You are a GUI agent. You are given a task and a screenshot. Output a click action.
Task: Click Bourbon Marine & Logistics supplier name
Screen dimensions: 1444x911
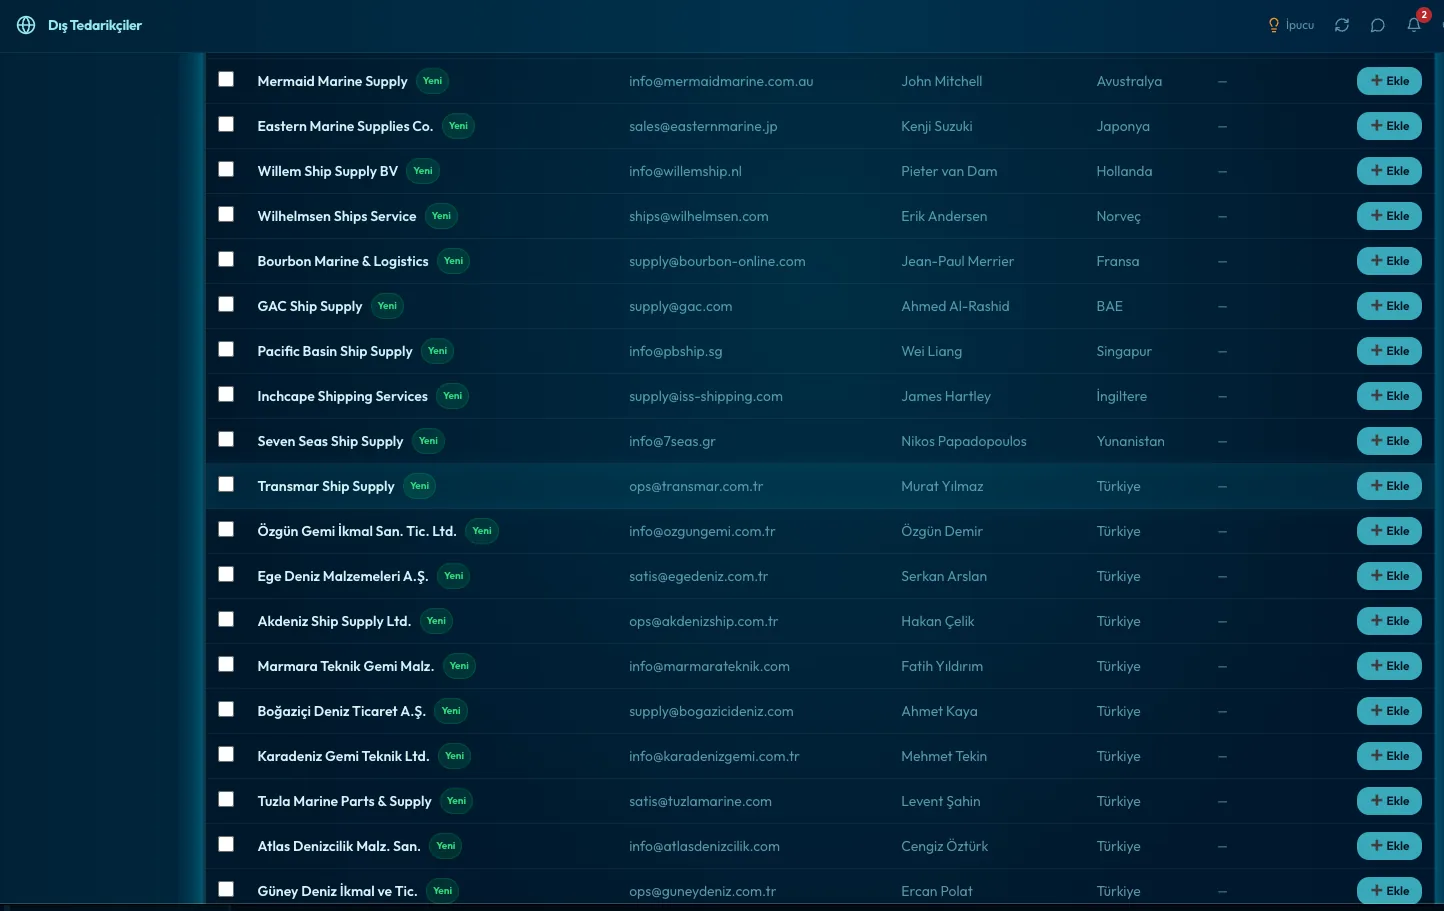pyautogui.click(x=343, y=261)
